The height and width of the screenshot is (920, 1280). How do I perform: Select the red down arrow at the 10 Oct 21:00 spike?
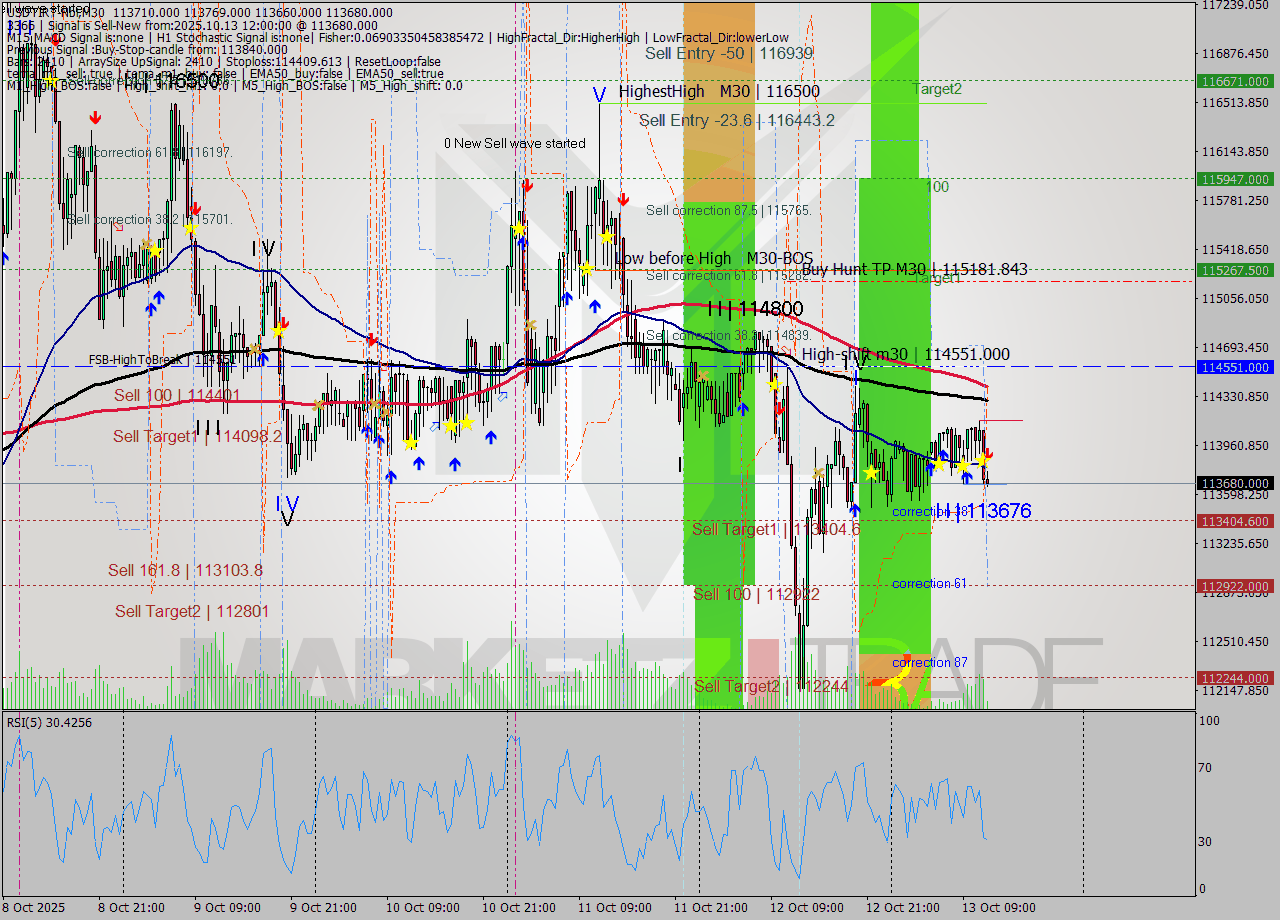528,185
